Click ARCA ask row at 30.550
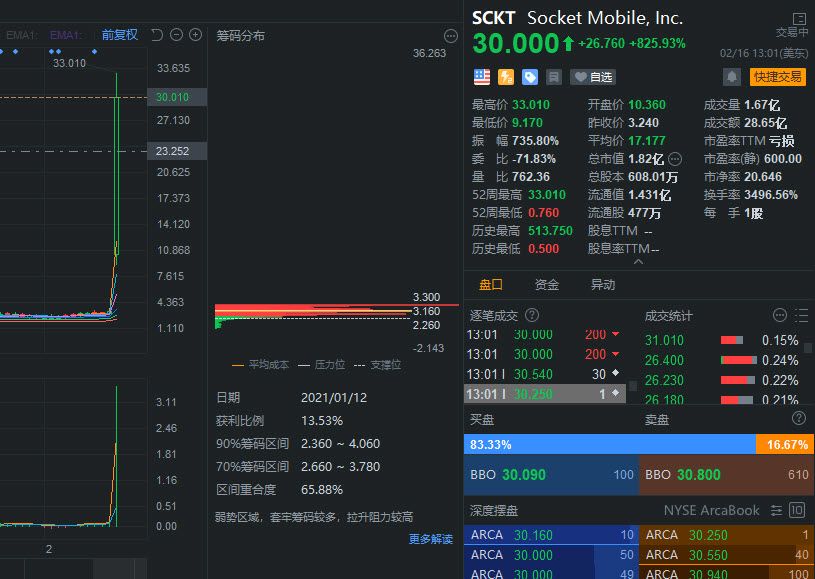The width and height of the screenshot is (815, 579). pyautogui.click(x=727, y=555)
